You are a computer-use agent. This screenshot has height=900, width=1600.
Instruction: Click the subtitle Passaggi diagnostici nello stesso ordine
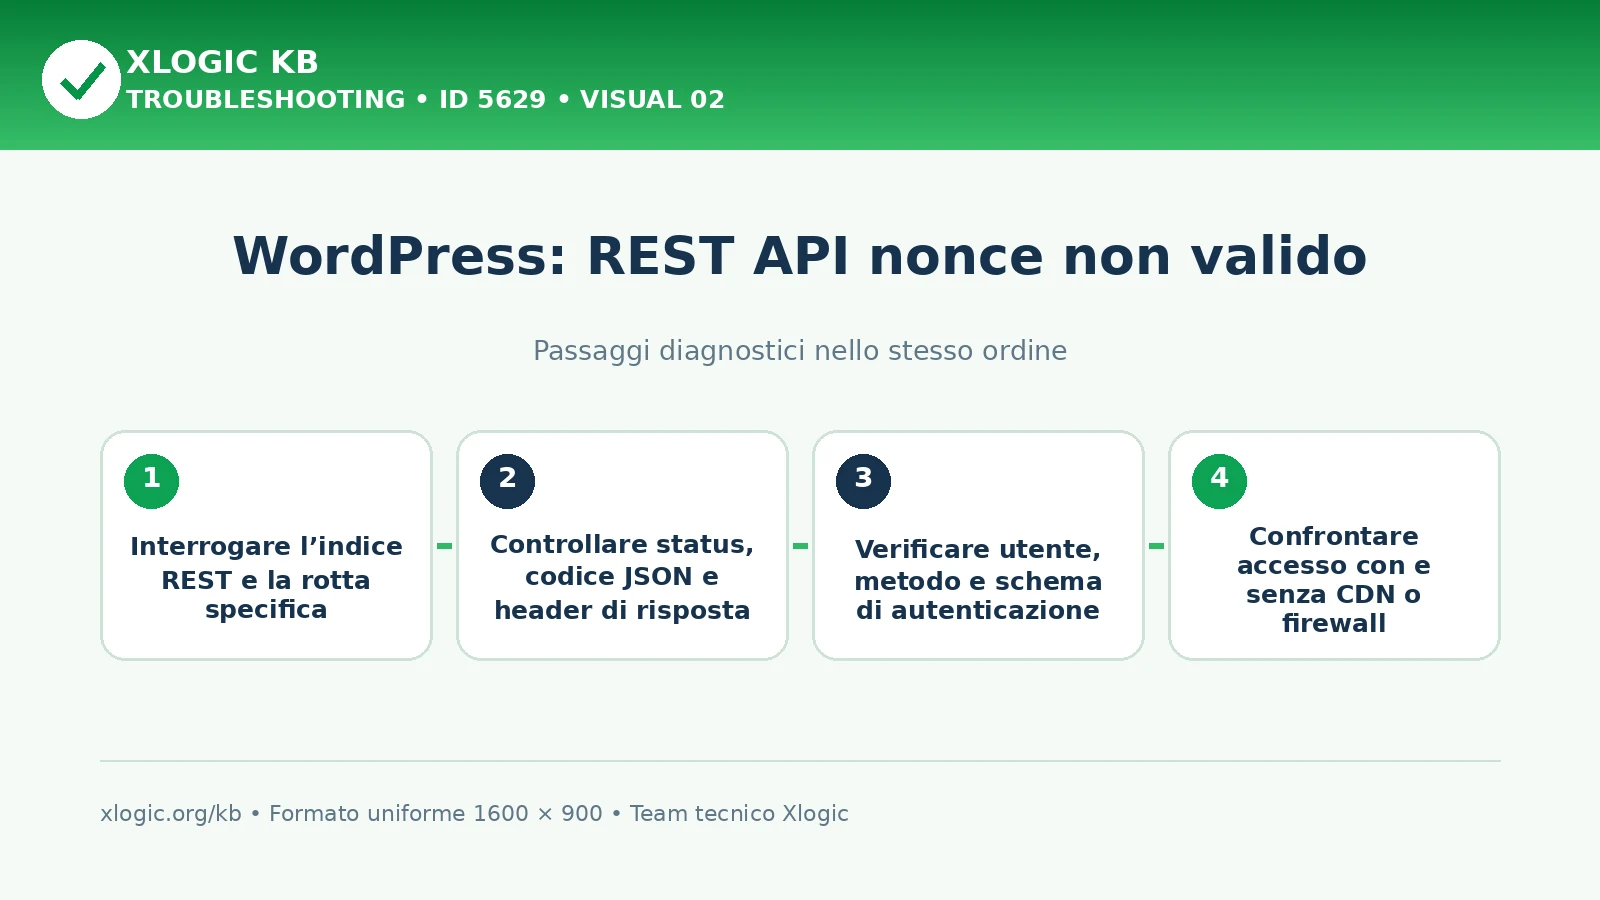(x=800, y=351)
